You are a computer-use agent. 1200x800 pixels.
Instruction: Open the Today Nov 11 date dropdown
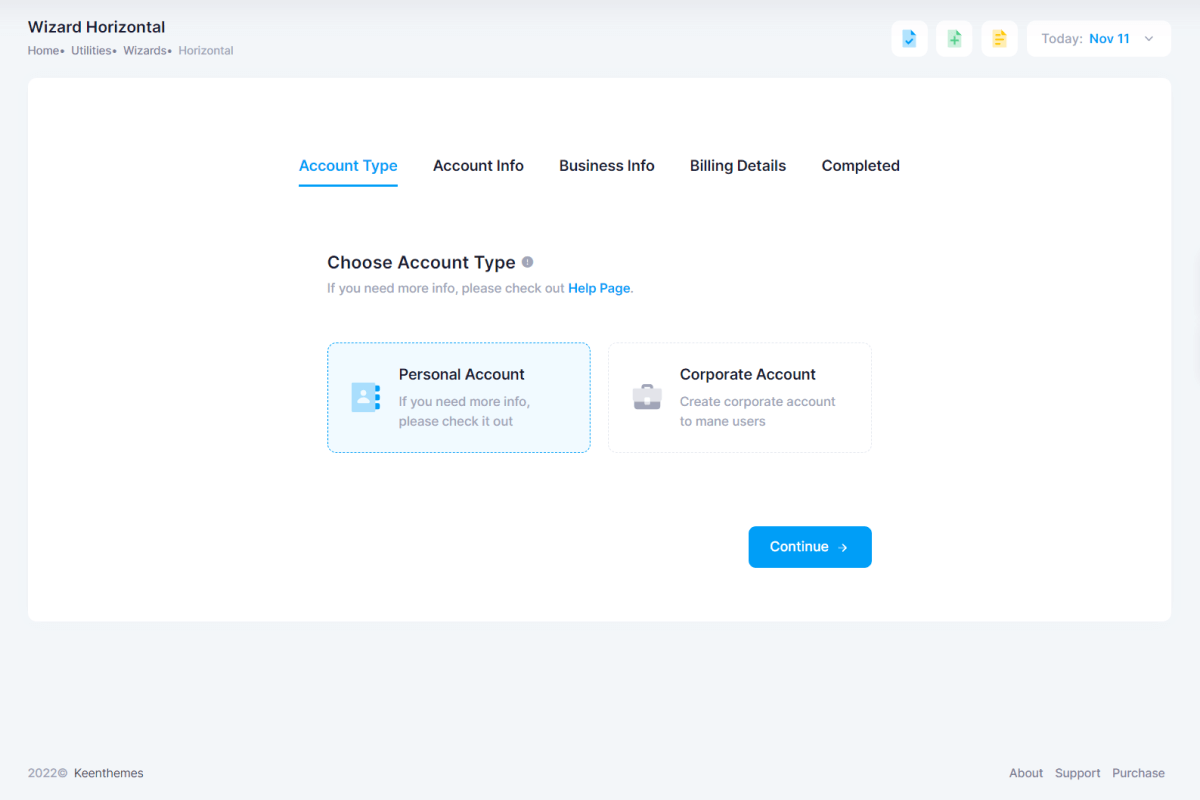(x=1098, y=39)
